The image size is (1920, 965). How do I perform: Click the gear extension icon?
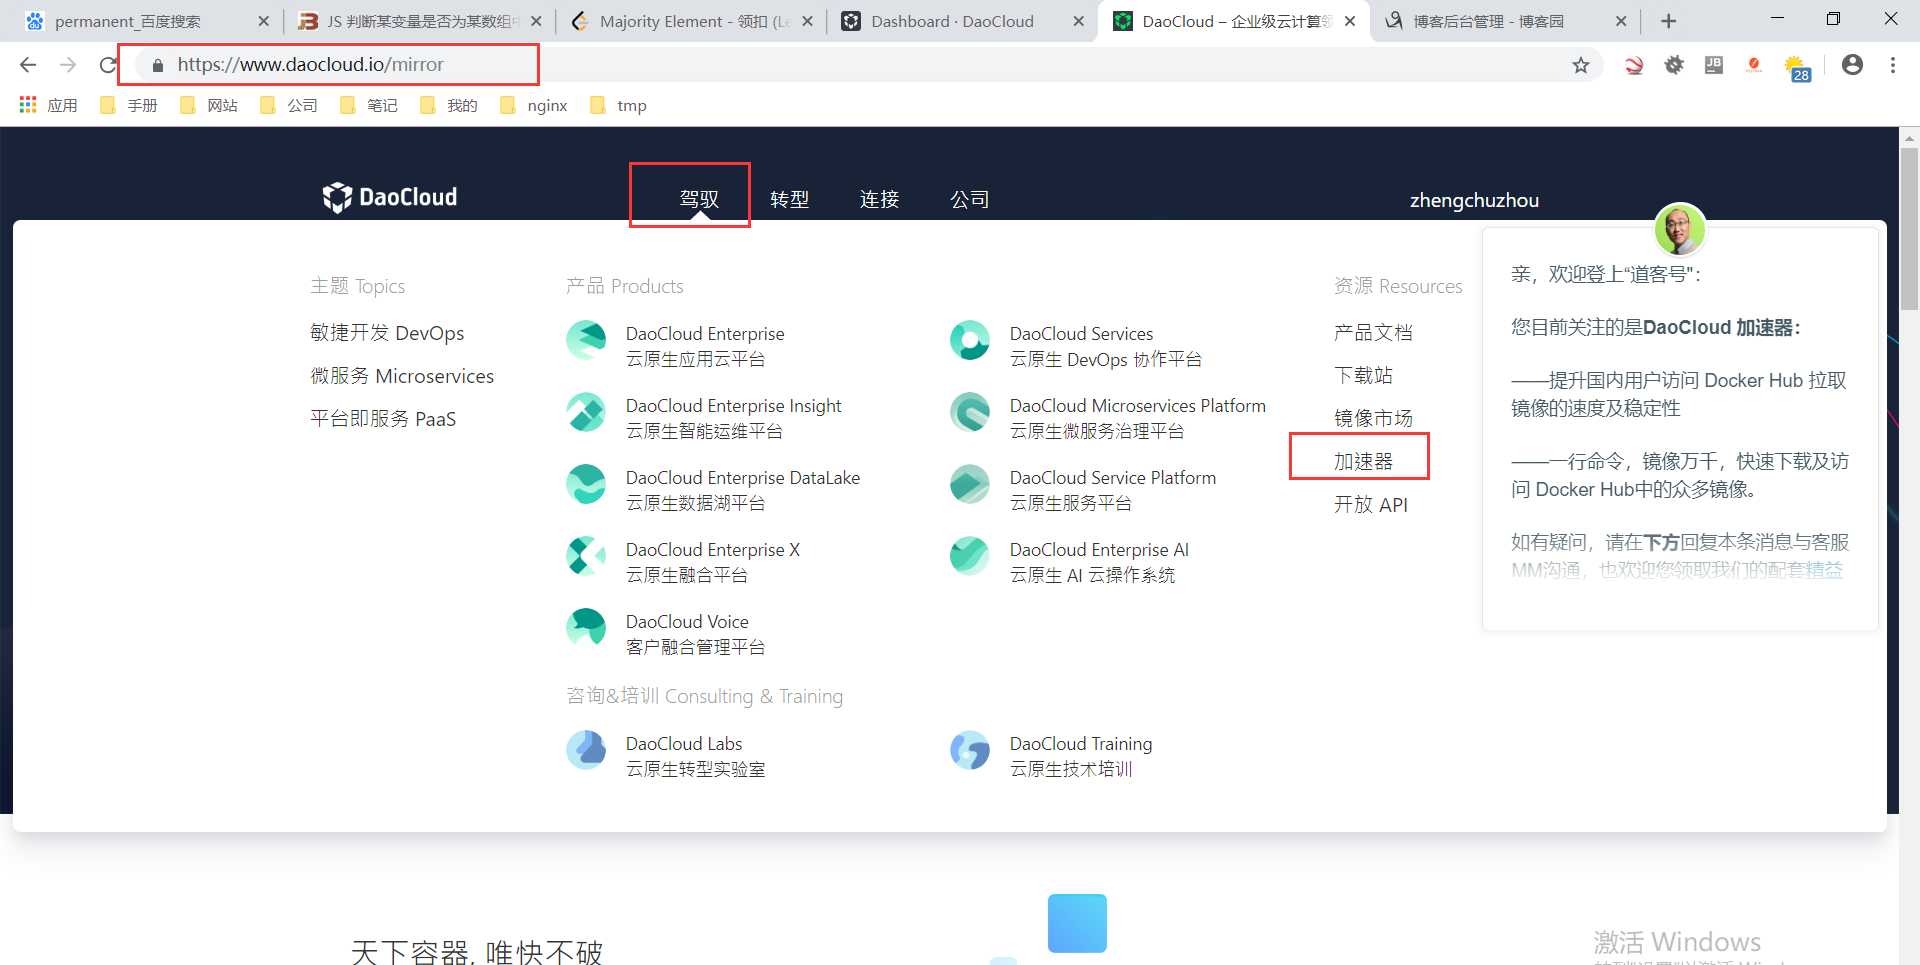[1674, 65]
